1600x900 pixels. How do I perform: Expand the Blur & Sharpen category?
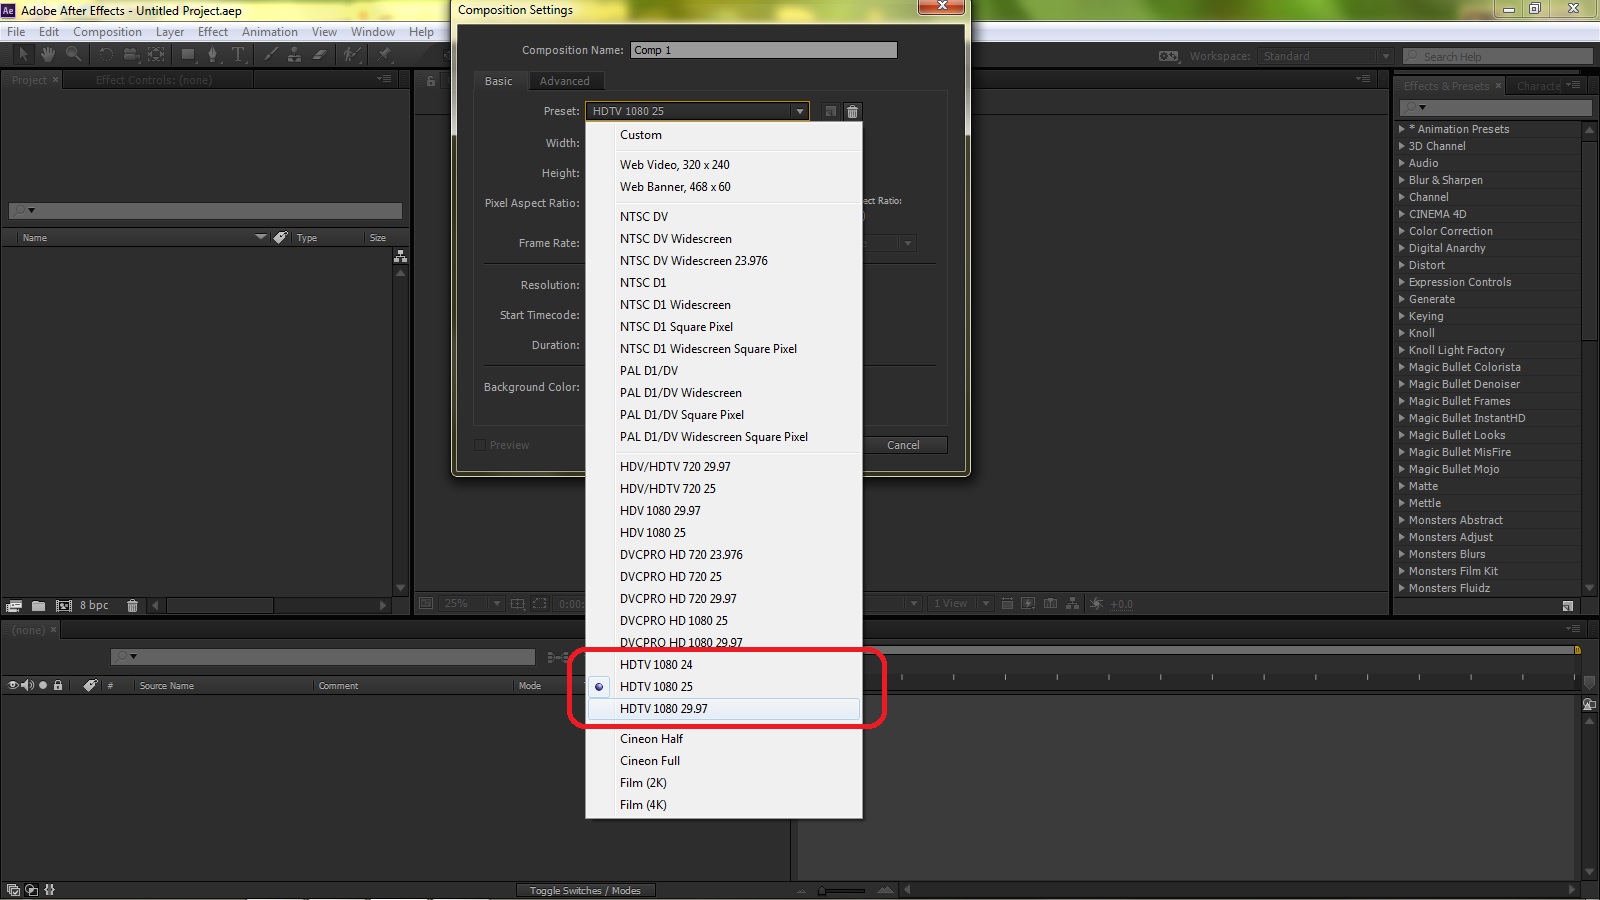(x=1402, y=180)
